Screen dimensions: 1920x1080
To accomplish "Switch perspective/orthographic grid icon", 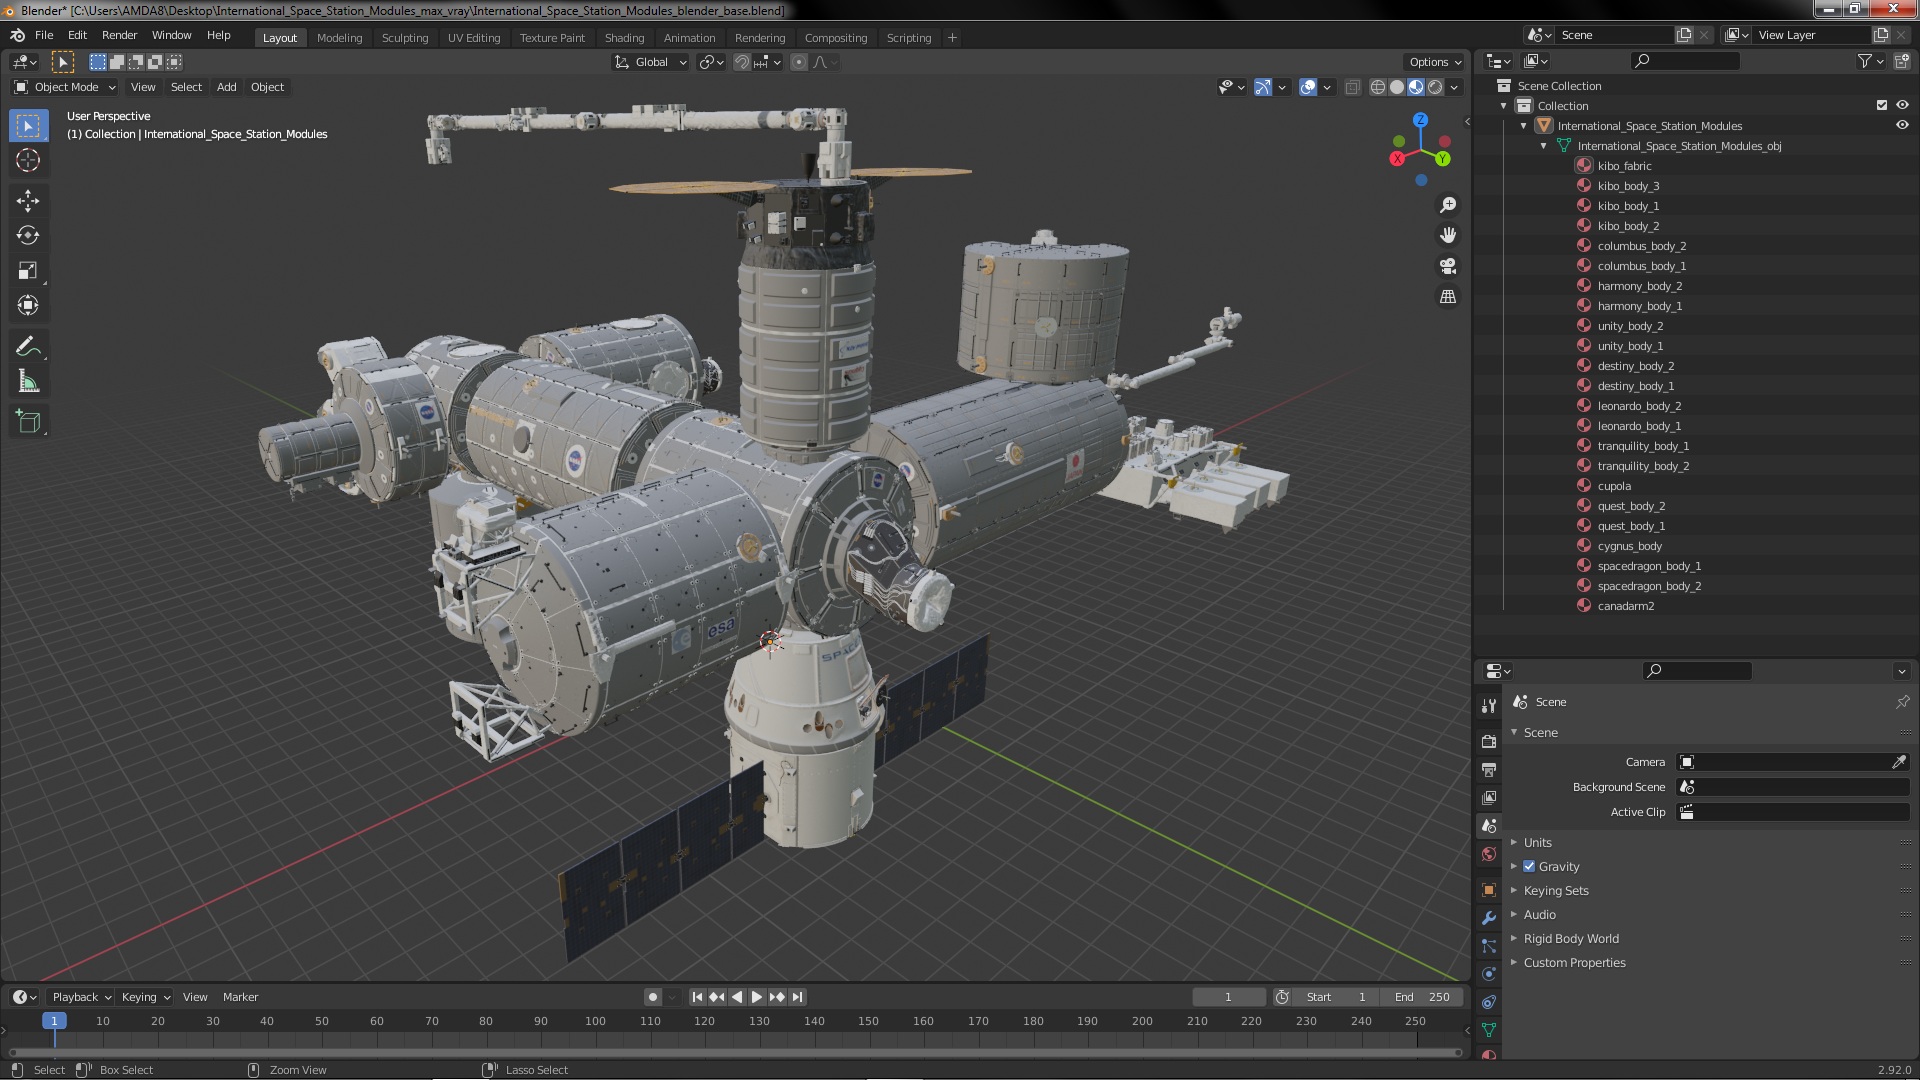I will click(x=1447, y=297).
